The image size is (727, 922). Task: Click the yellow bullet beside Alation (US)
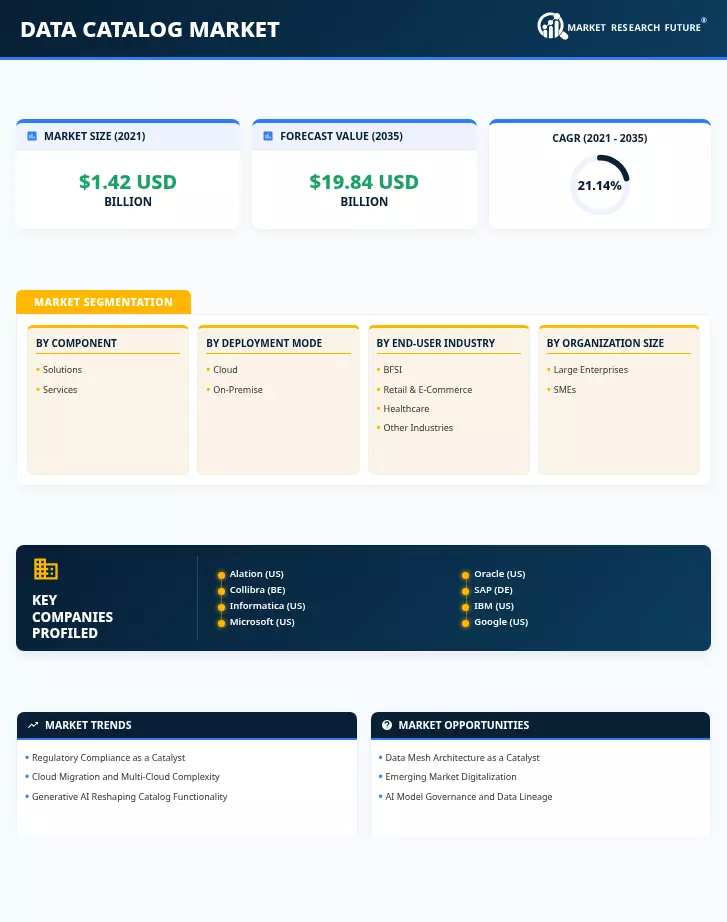tap(221, 575)
